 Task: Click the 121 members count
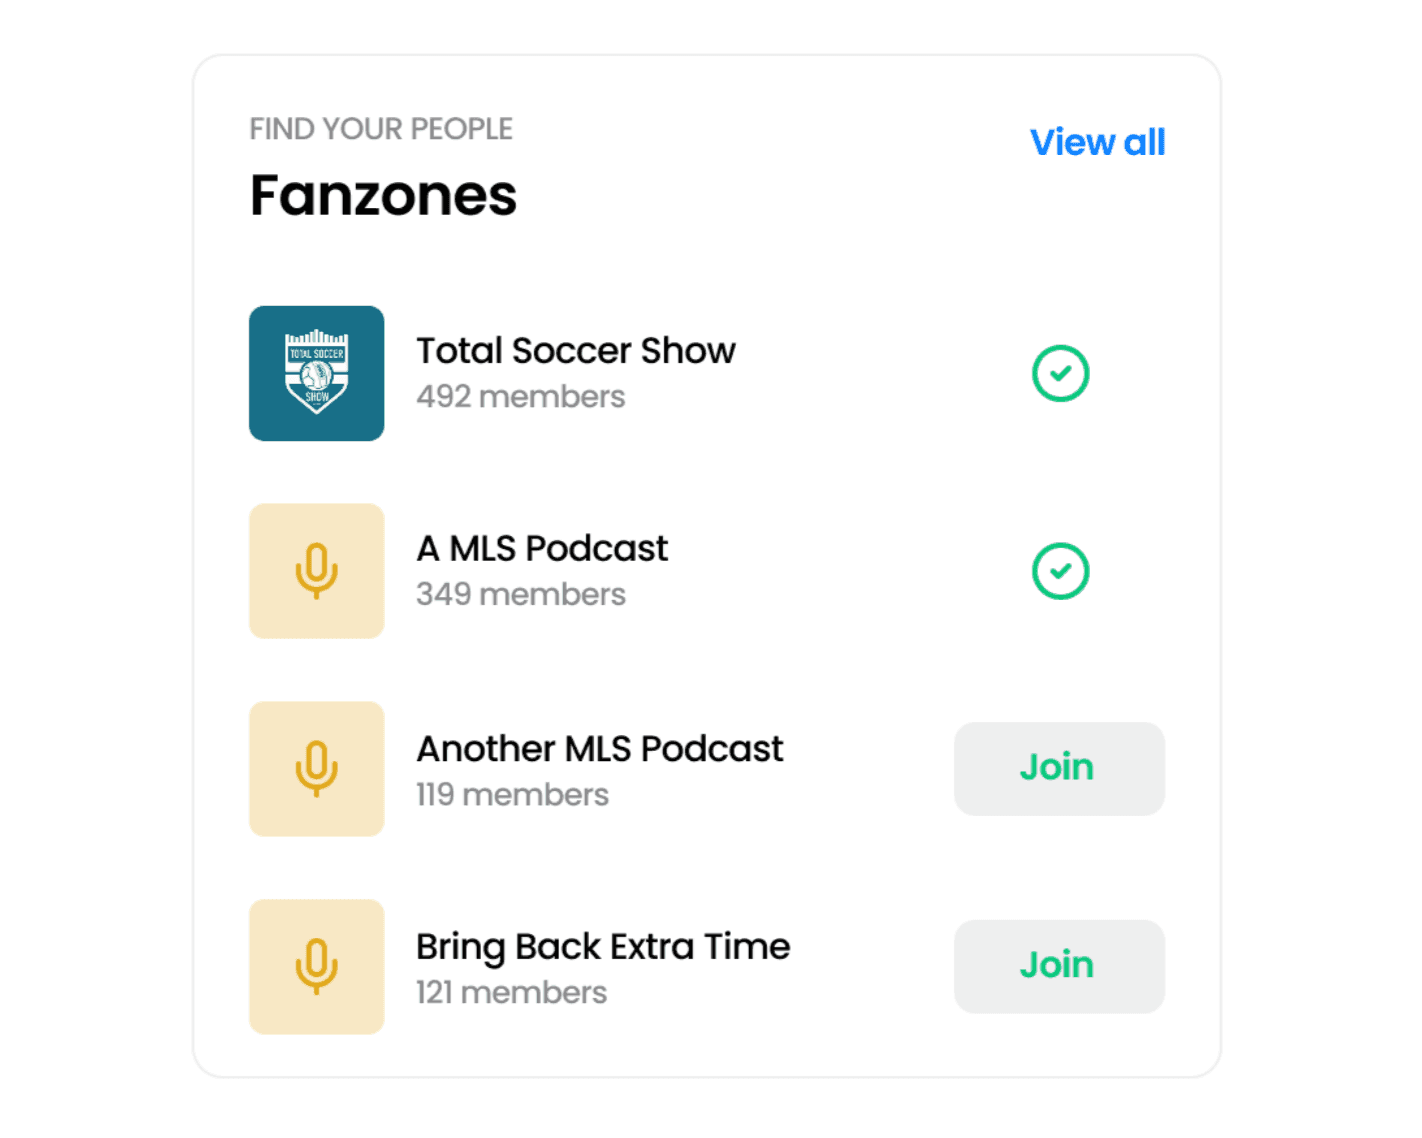(511, 993)
